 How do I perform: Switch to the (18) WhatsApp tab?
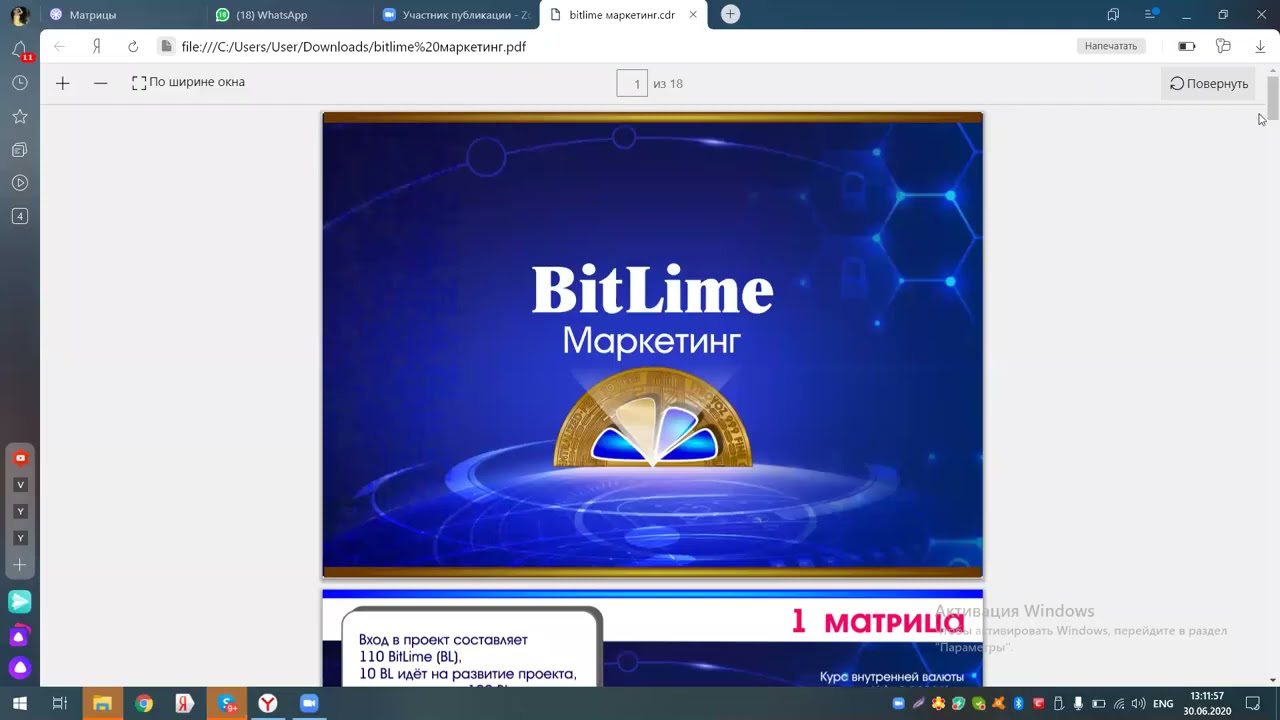[291, 15]
